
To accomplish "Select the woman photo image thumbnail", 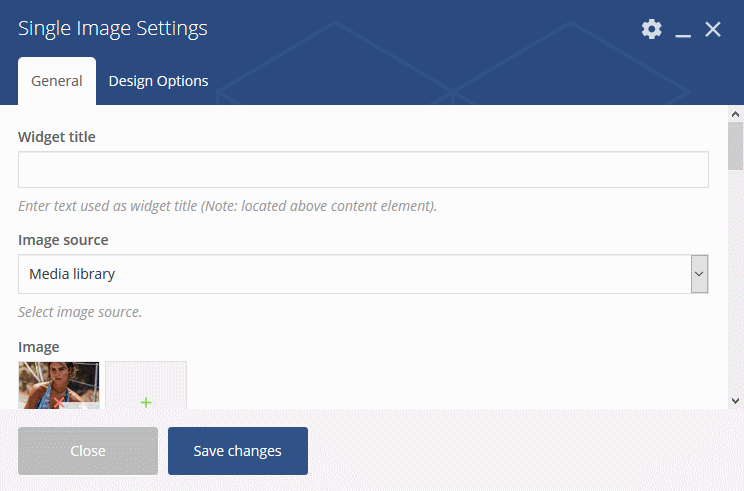I will pyautogui.click(x=59, y=385).
